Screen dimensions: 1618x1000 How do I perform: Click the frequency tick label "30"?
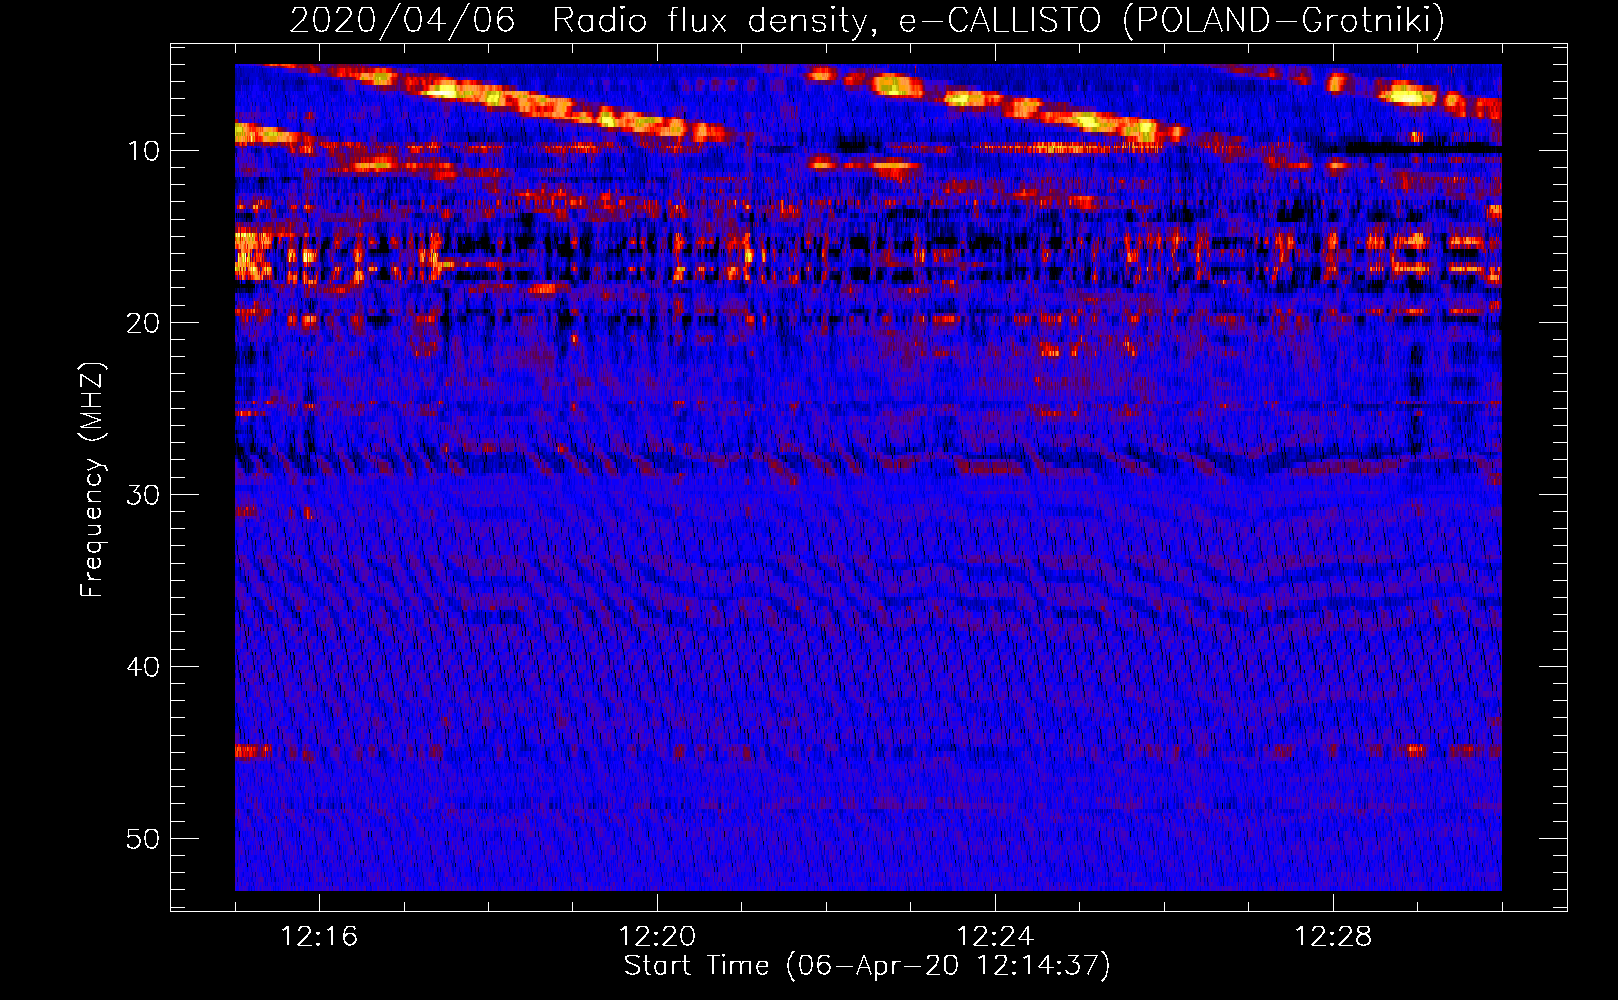[x=144, y=495]
